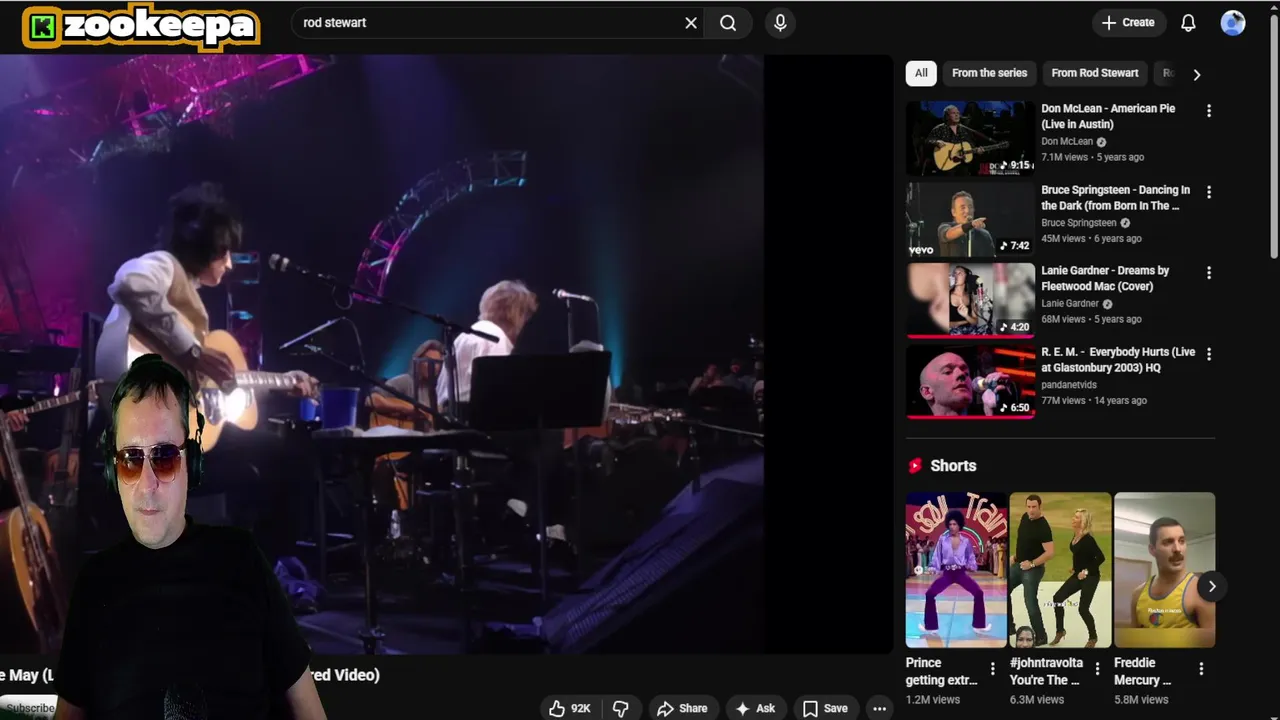Visit the Lanie Gardner channel name
Screen dimensions: 1280x720
click(1070, 304)
